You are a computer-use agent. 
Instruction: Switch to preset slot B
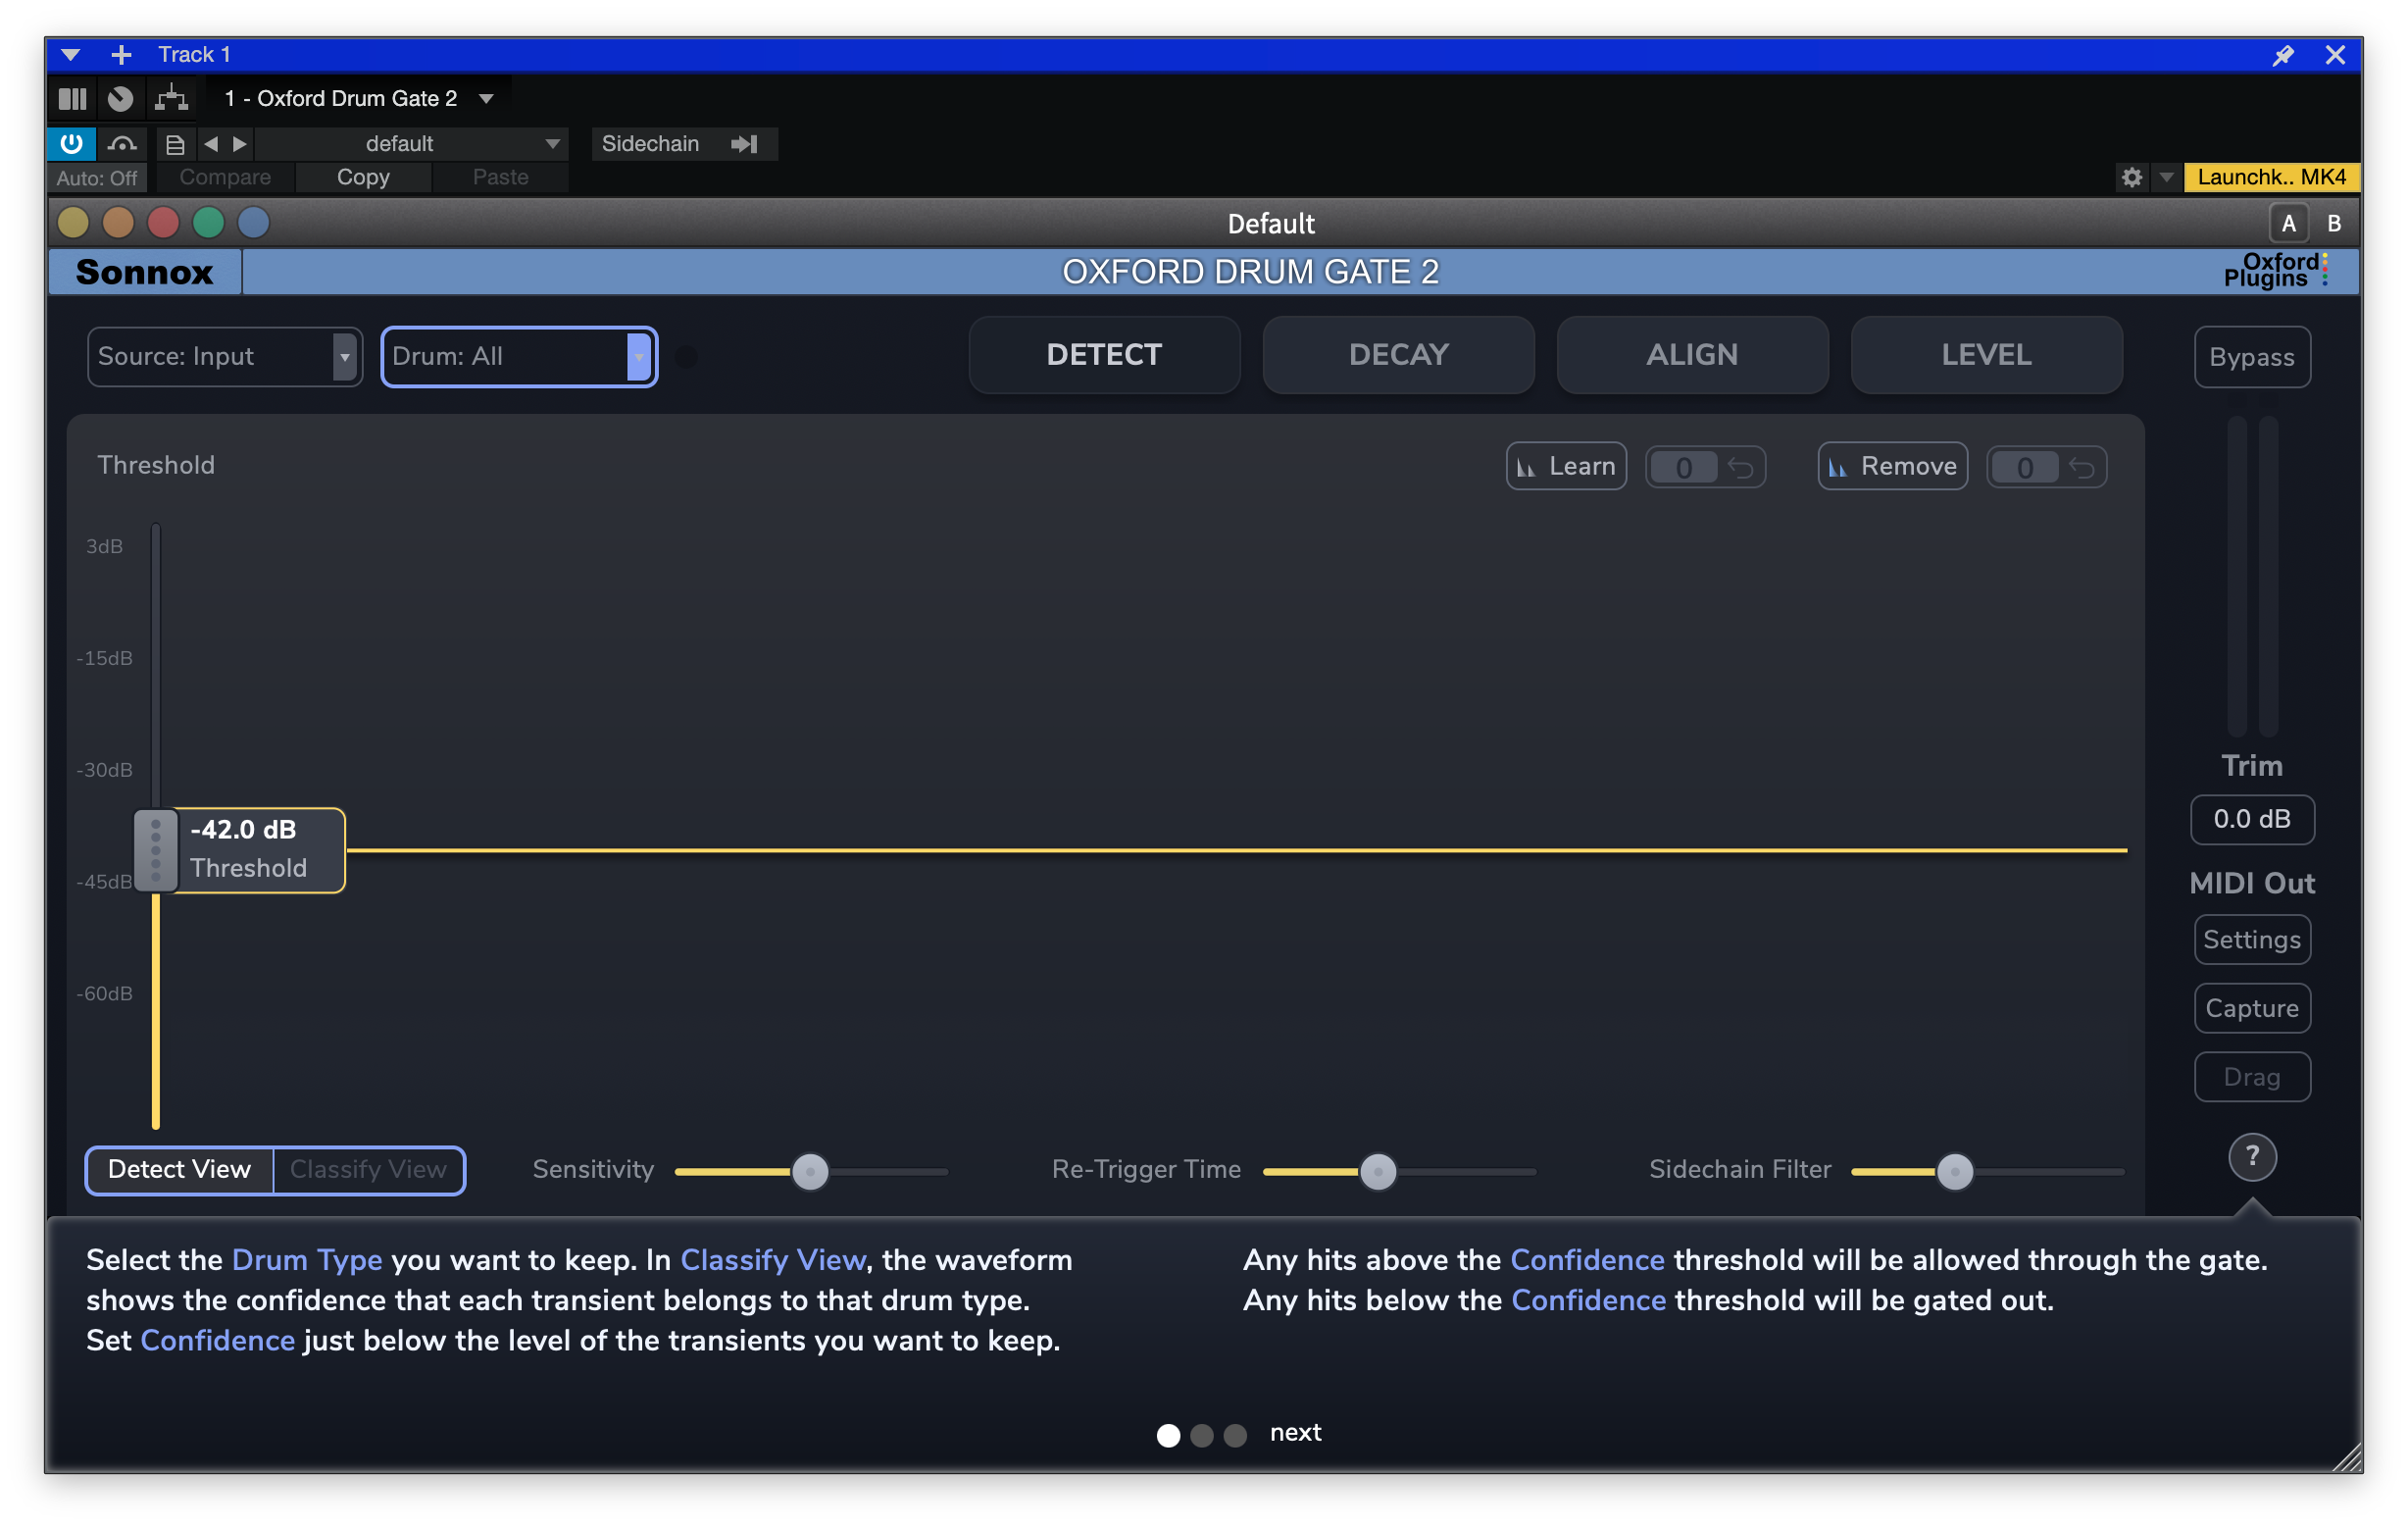pyautogui.click(x=2333, y=224)
